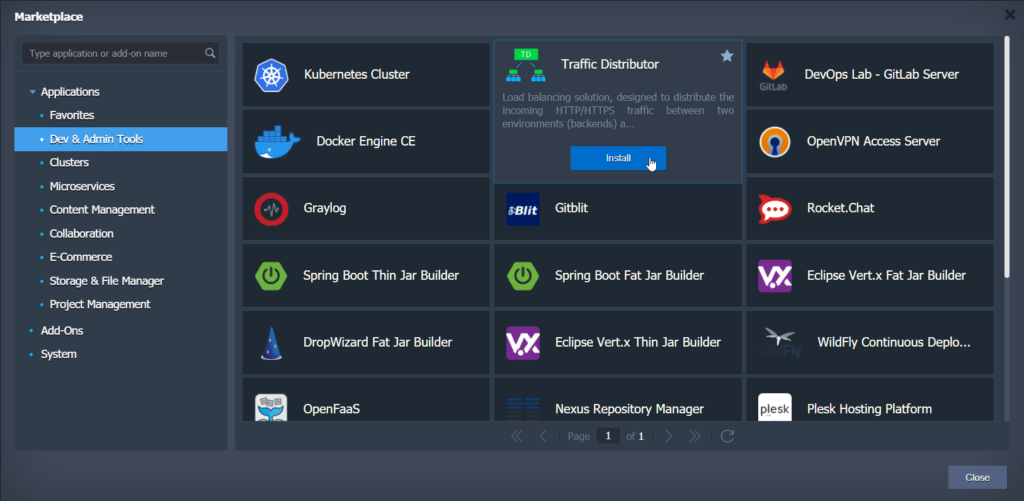Click the OpenFaaS whale icon
Image resolution: width=1024 pixels, height=501 pixels.
point(271,408)
